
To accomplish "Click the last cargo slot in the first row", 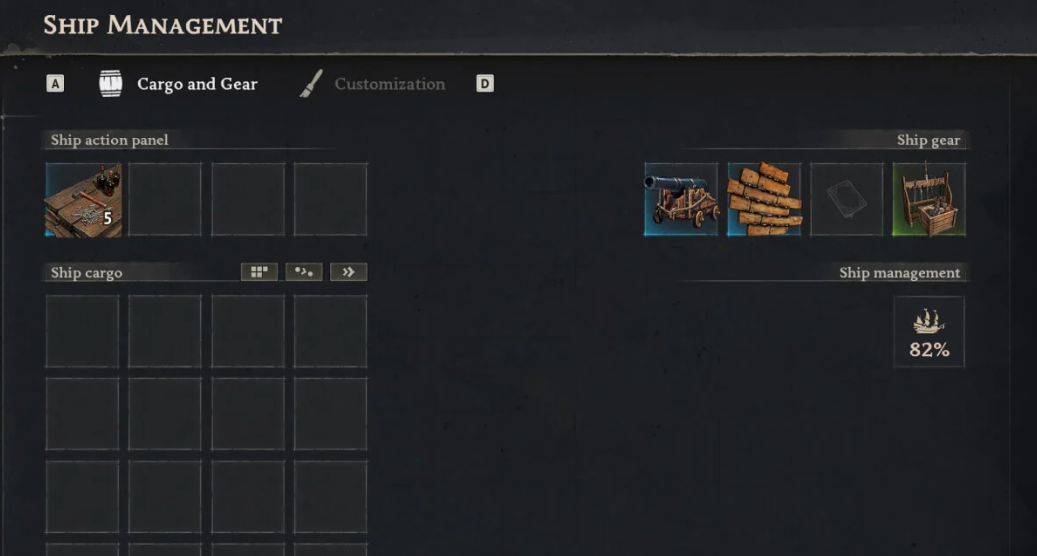I will [331, 331].
